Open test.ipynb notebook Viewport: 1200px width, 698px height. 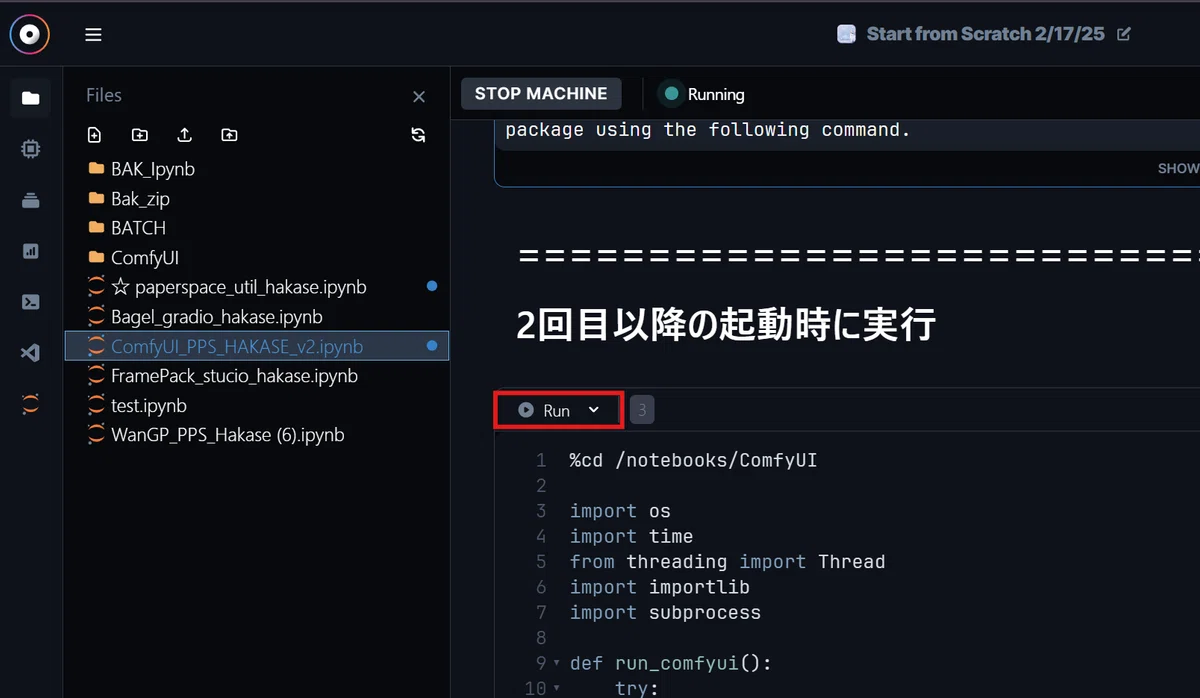click(x=257, y=406)
